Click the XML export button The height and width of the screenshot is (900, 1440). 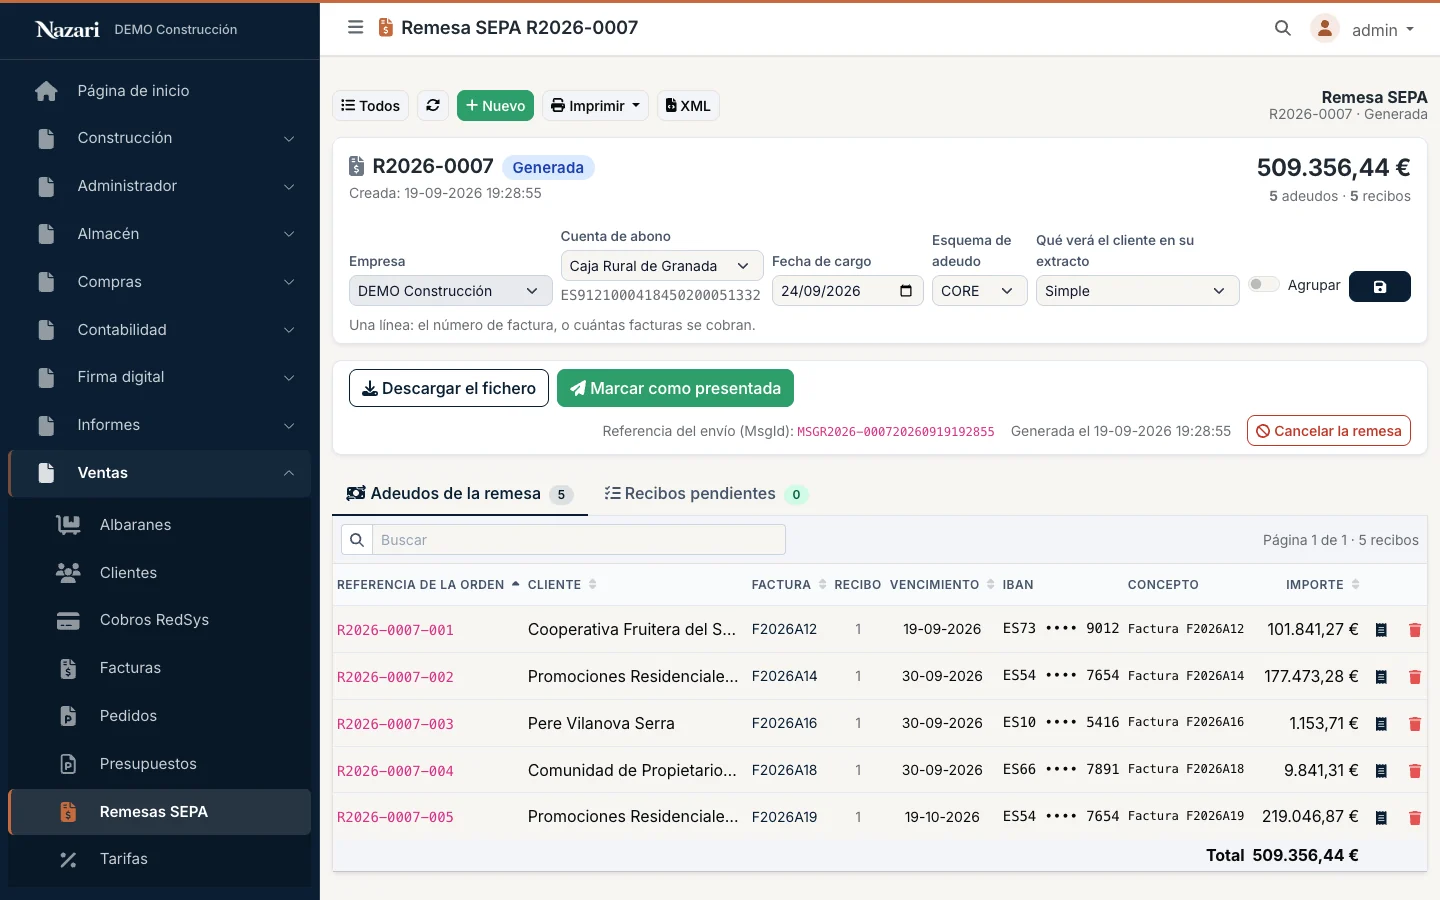click(688, 105)
